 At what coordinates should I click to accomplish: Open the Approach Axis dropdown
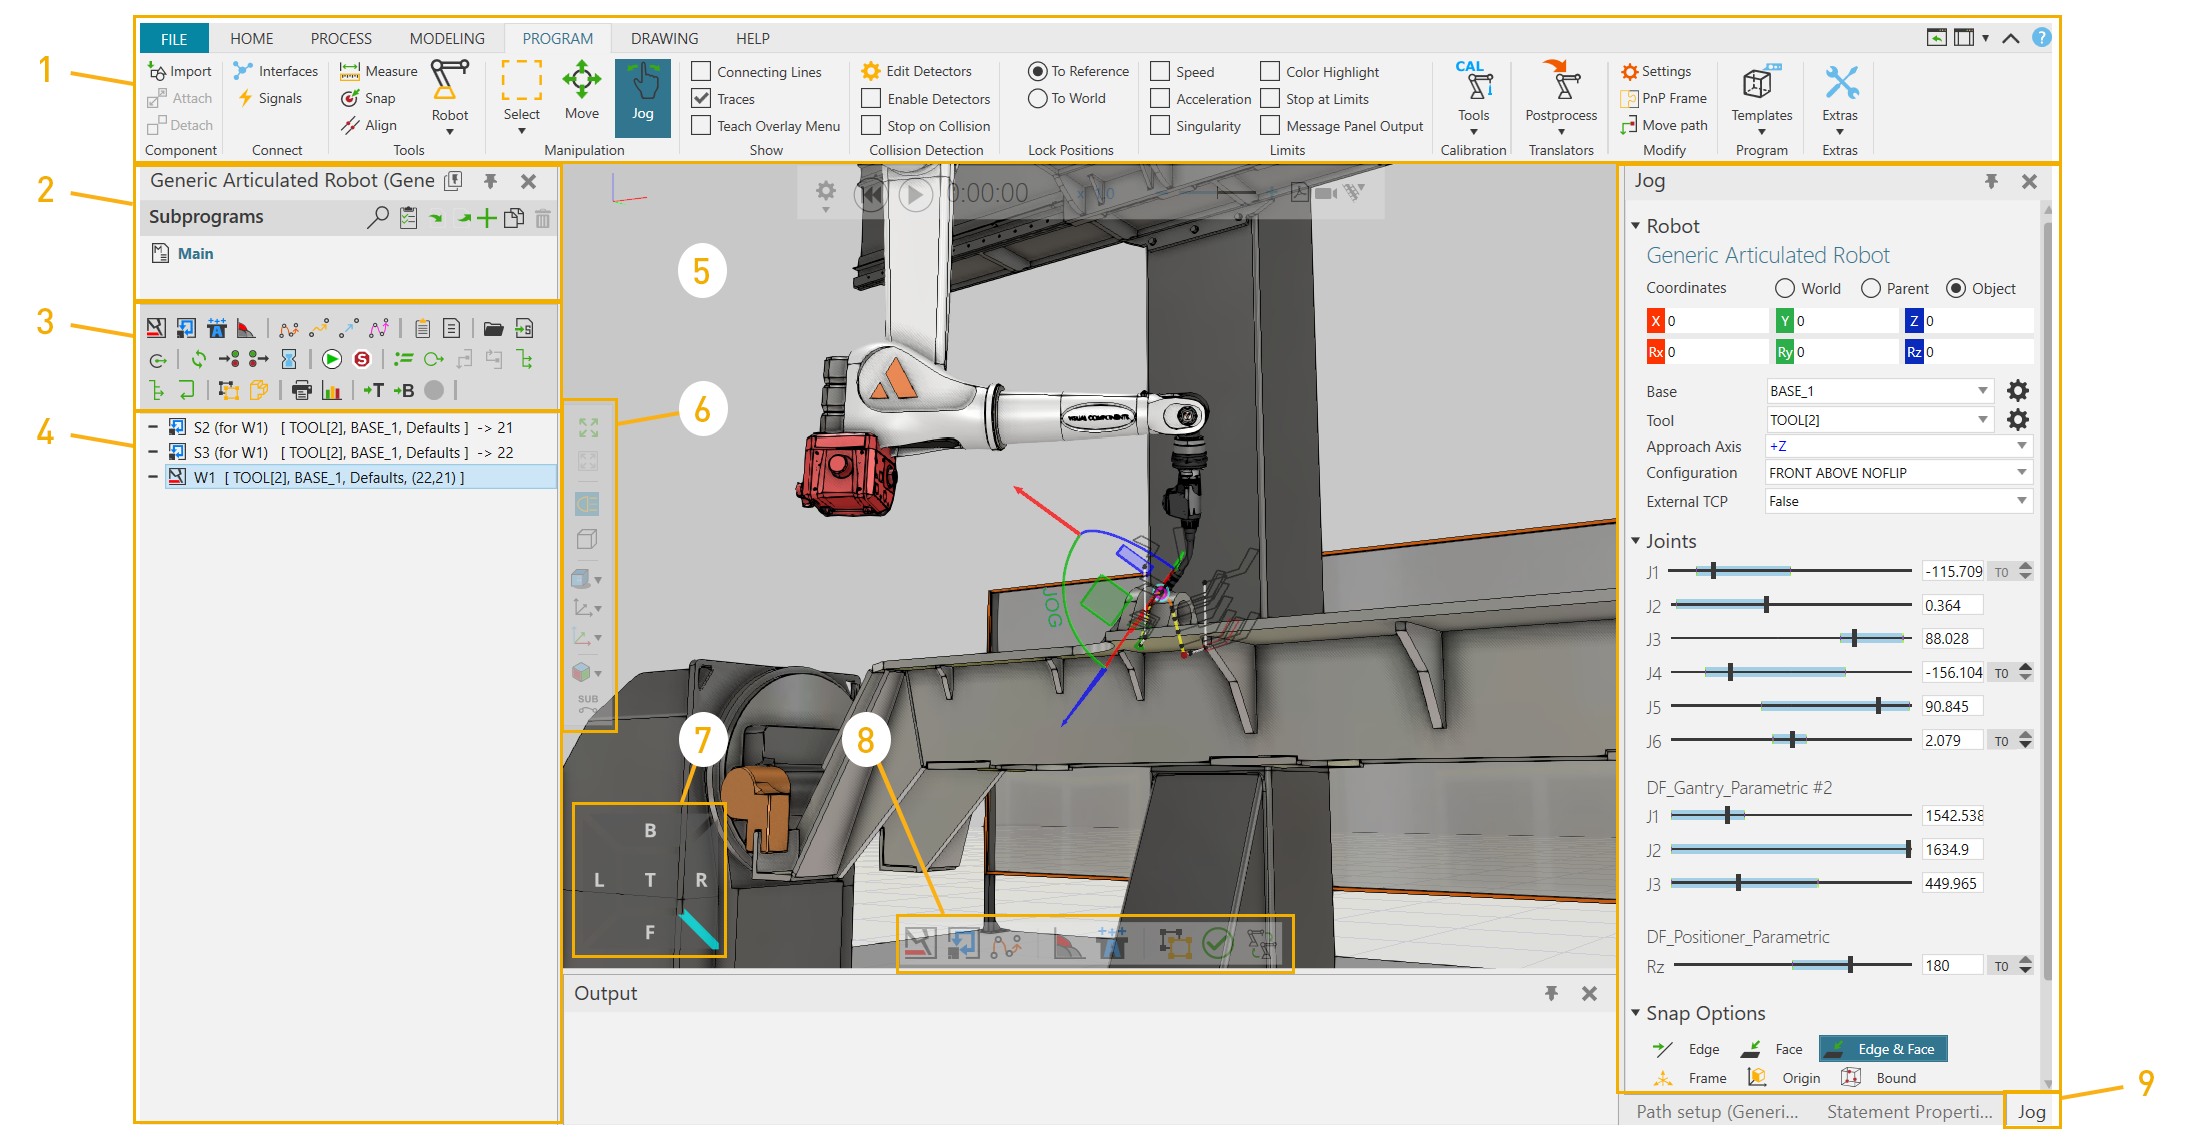point(2021,446)
